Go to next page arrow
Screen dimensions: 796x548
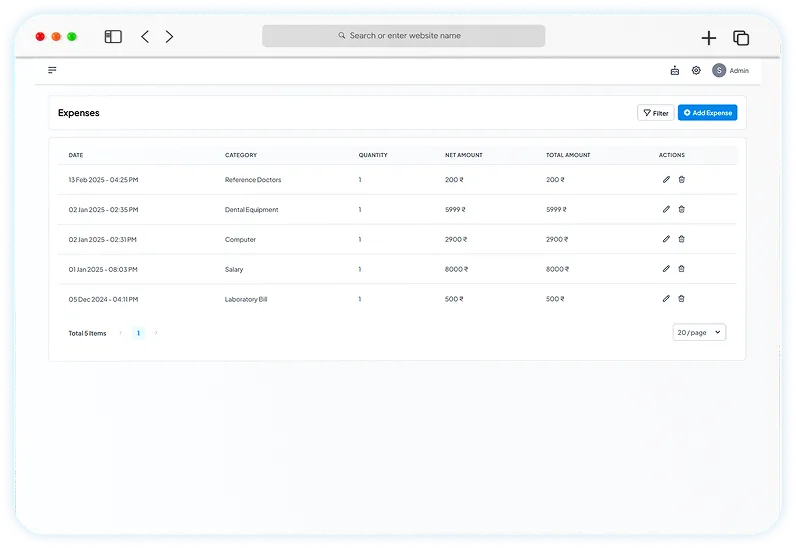(156, 333)
